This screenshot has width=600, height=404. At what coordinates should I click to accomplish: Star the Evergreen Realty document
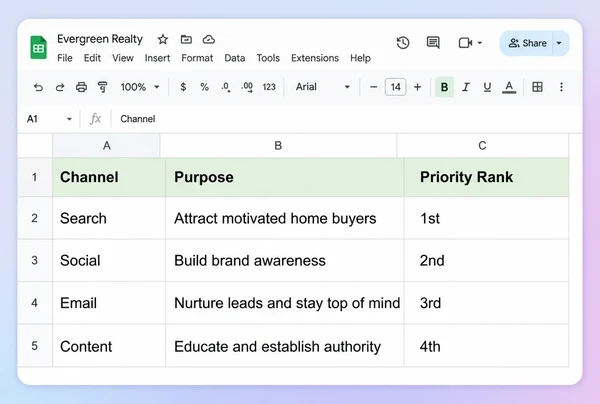click(163, 39)
